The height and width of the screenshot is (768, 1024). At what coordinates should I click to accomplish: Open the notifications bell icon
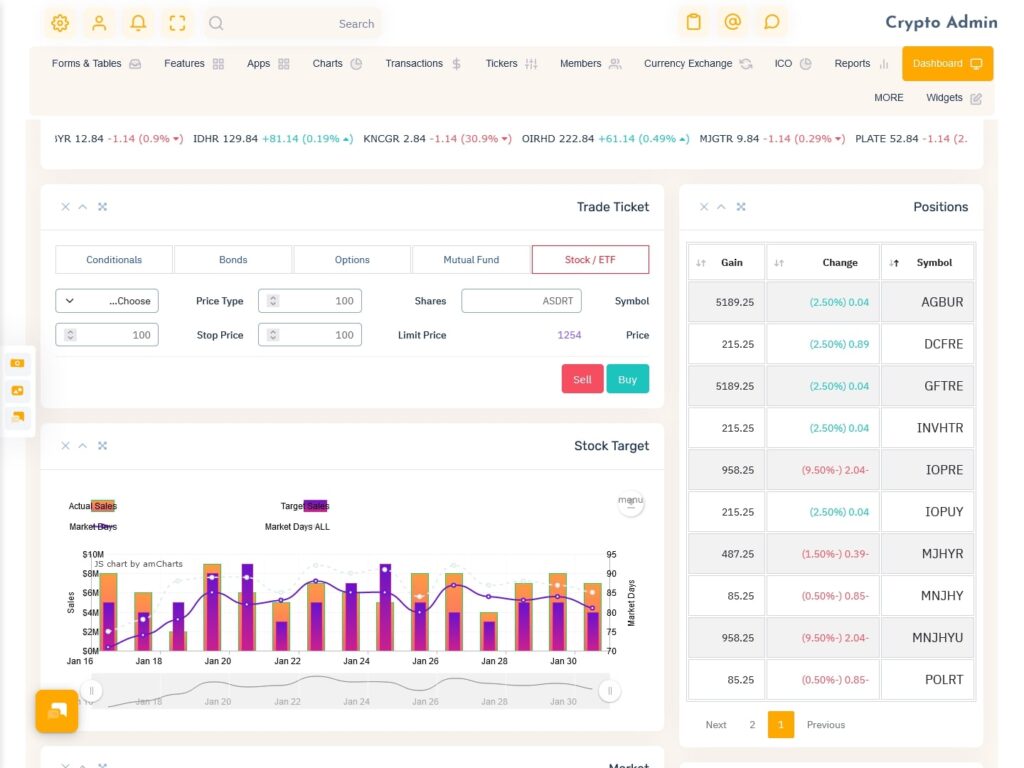[138, 24]
